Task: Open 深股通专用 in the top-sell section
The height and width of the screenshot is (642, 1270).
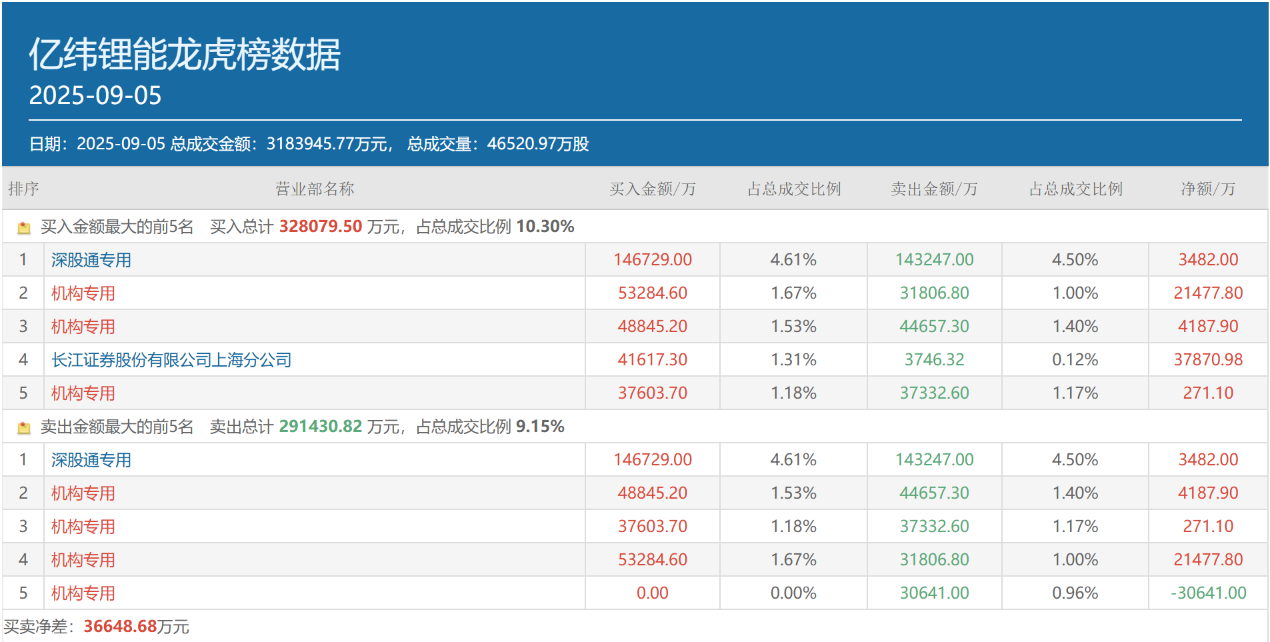Action: pos(91,460)
